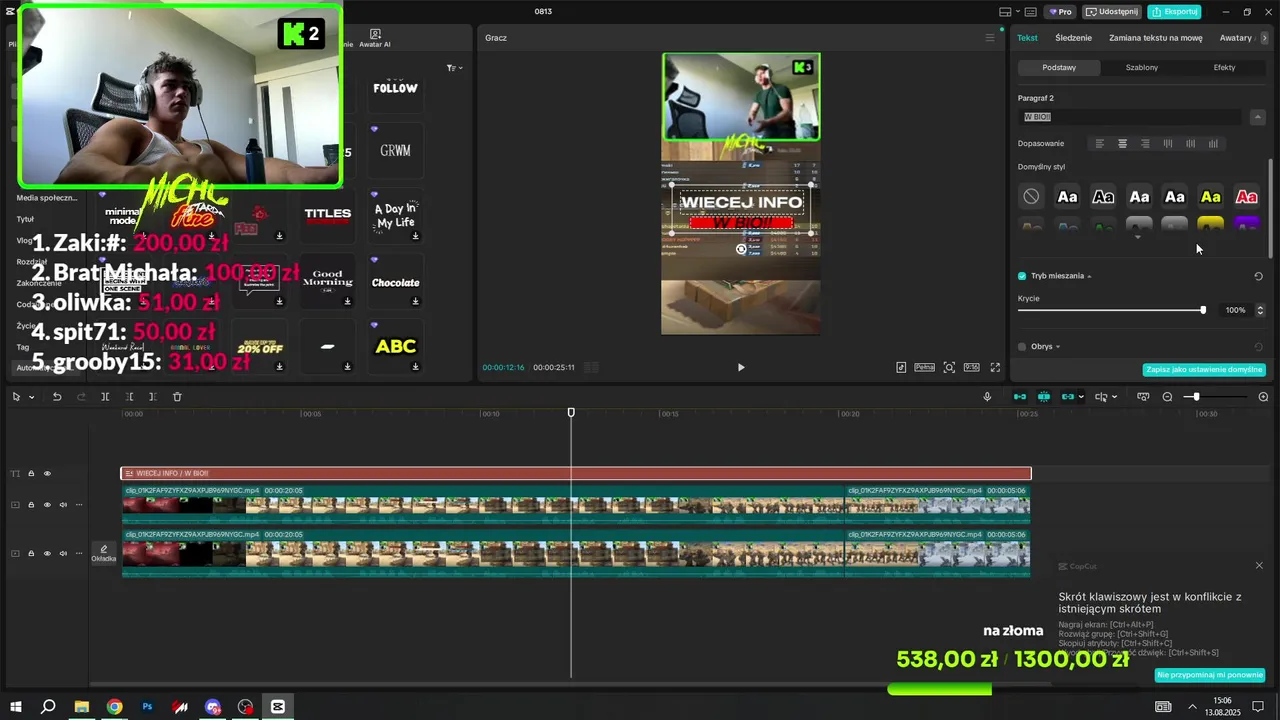Screen dimensions: 1280x720
Task: Enable the Obrys checkbox
Action: (1022, 347)
